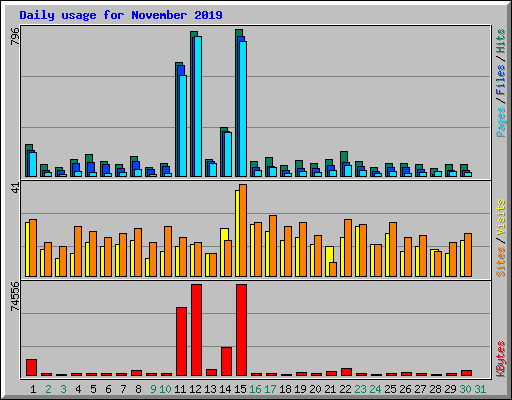Click the cyan Pages bar for day 15
Viewport: 512px width, 400px height.
[x=243, y=109]
